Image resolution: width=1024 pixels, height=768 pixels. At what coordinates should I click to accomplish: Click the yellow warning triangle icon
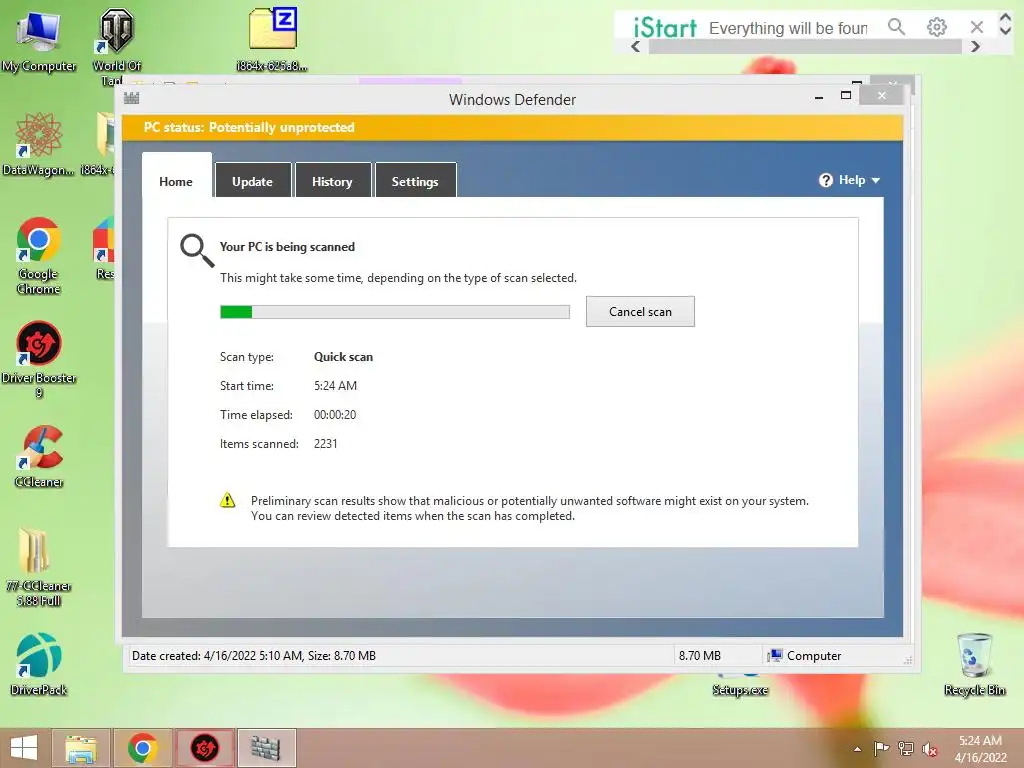coord(227,500)
